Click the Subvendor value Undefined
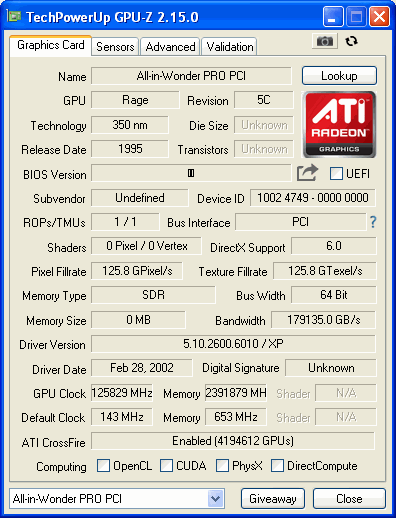Screen dimensions: 396x518 (x=140, y=198)
